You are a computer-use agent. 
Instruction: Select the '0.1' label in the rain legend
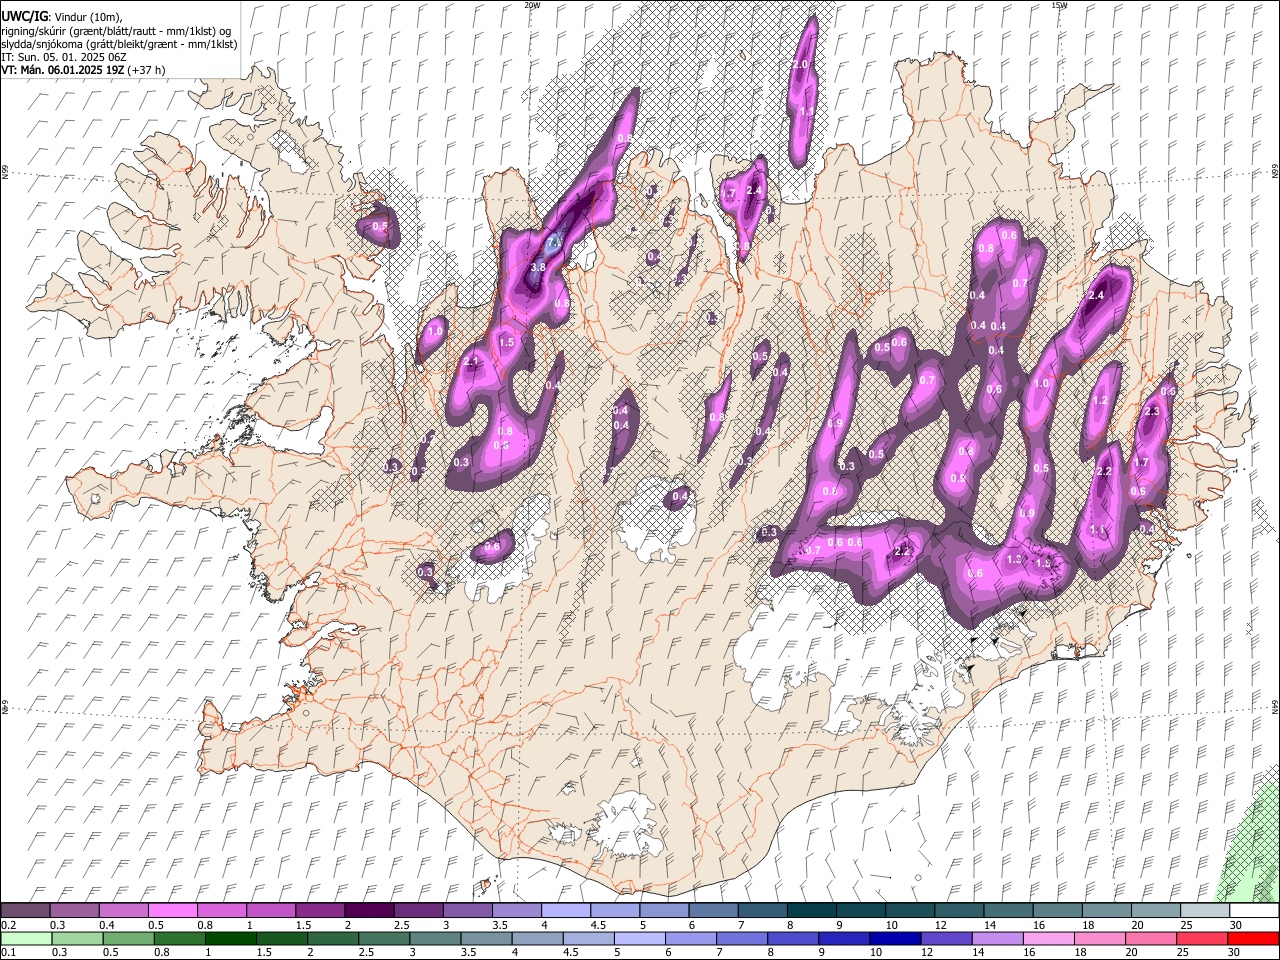(x=8, y=953)
